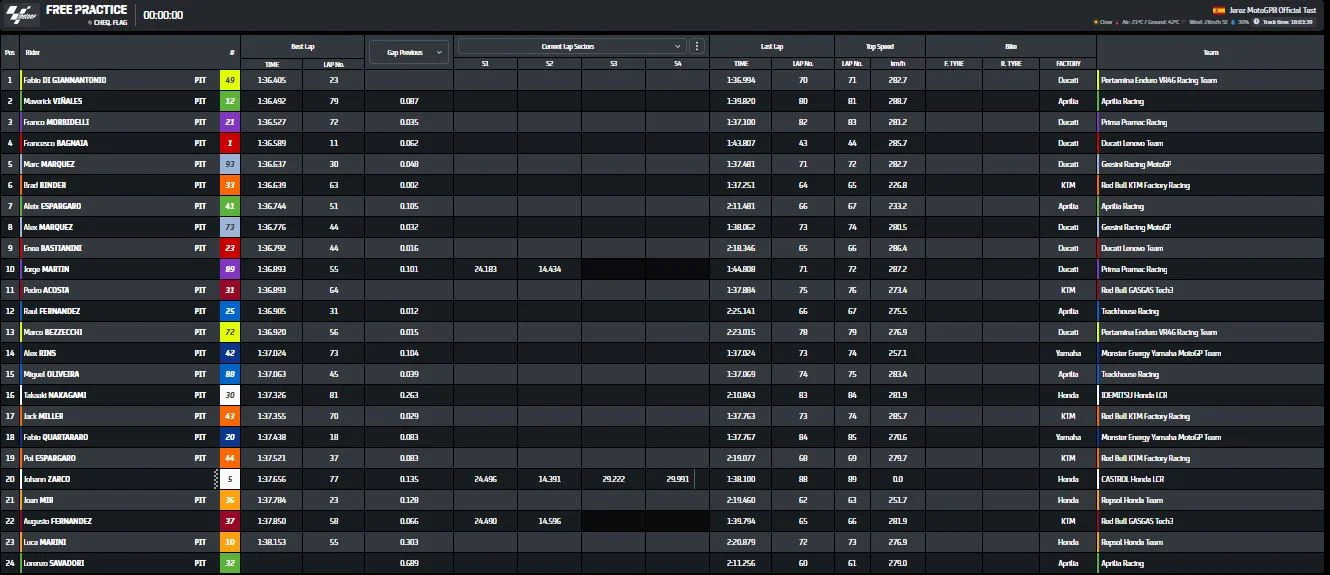Open the Gap Previous dropdown
Viewport: 1330px width, 575px height.
click(x=408, y=52)
